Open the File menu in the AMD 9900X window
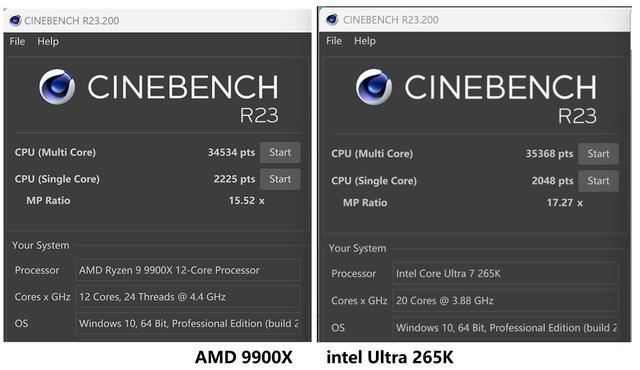640x370 pixels. tap(17, 42)
